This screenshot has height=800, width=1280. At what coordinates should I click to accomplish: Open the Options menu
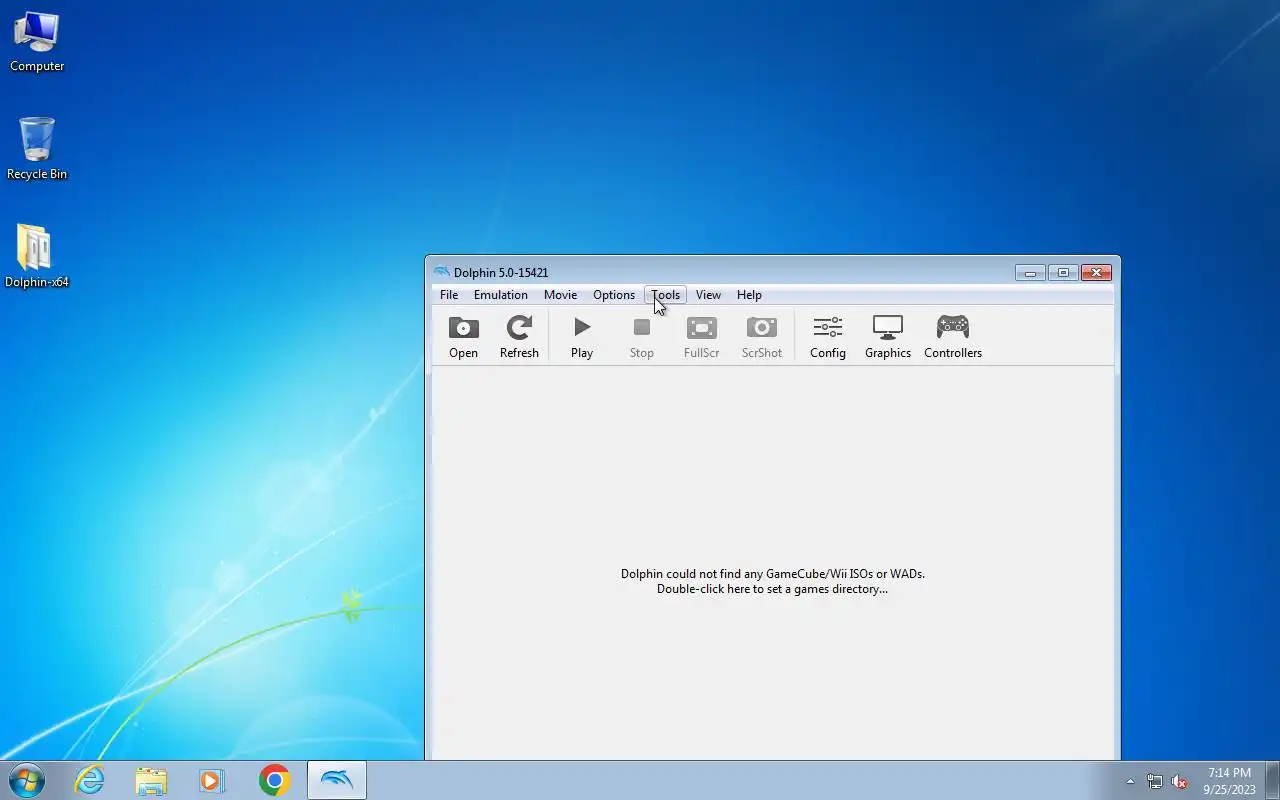click(614, 295)
